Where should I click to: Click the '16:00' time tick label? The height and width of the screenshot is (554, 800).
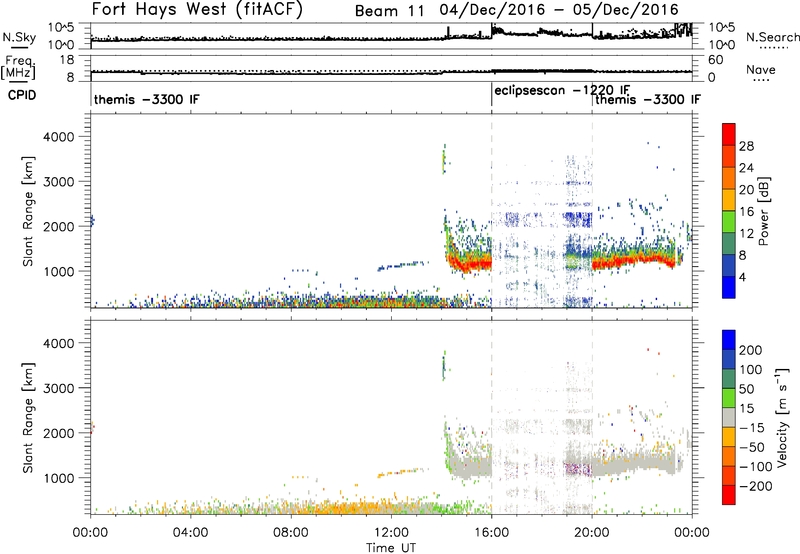point(492,533)
